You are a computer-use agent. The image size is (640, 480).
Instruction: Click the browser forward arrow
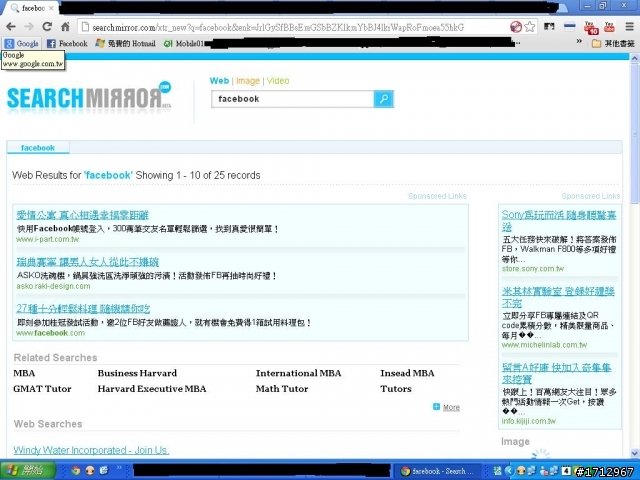29,27
